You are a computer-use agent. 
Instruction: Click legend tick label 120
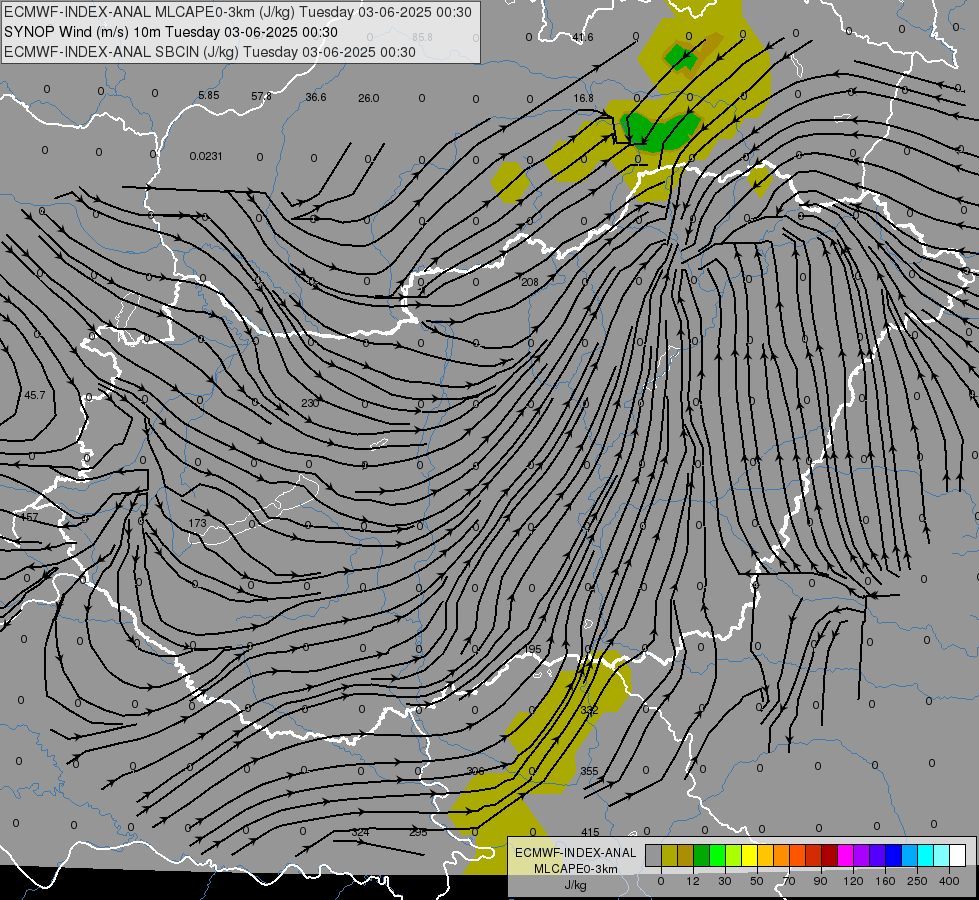(853, 881)
